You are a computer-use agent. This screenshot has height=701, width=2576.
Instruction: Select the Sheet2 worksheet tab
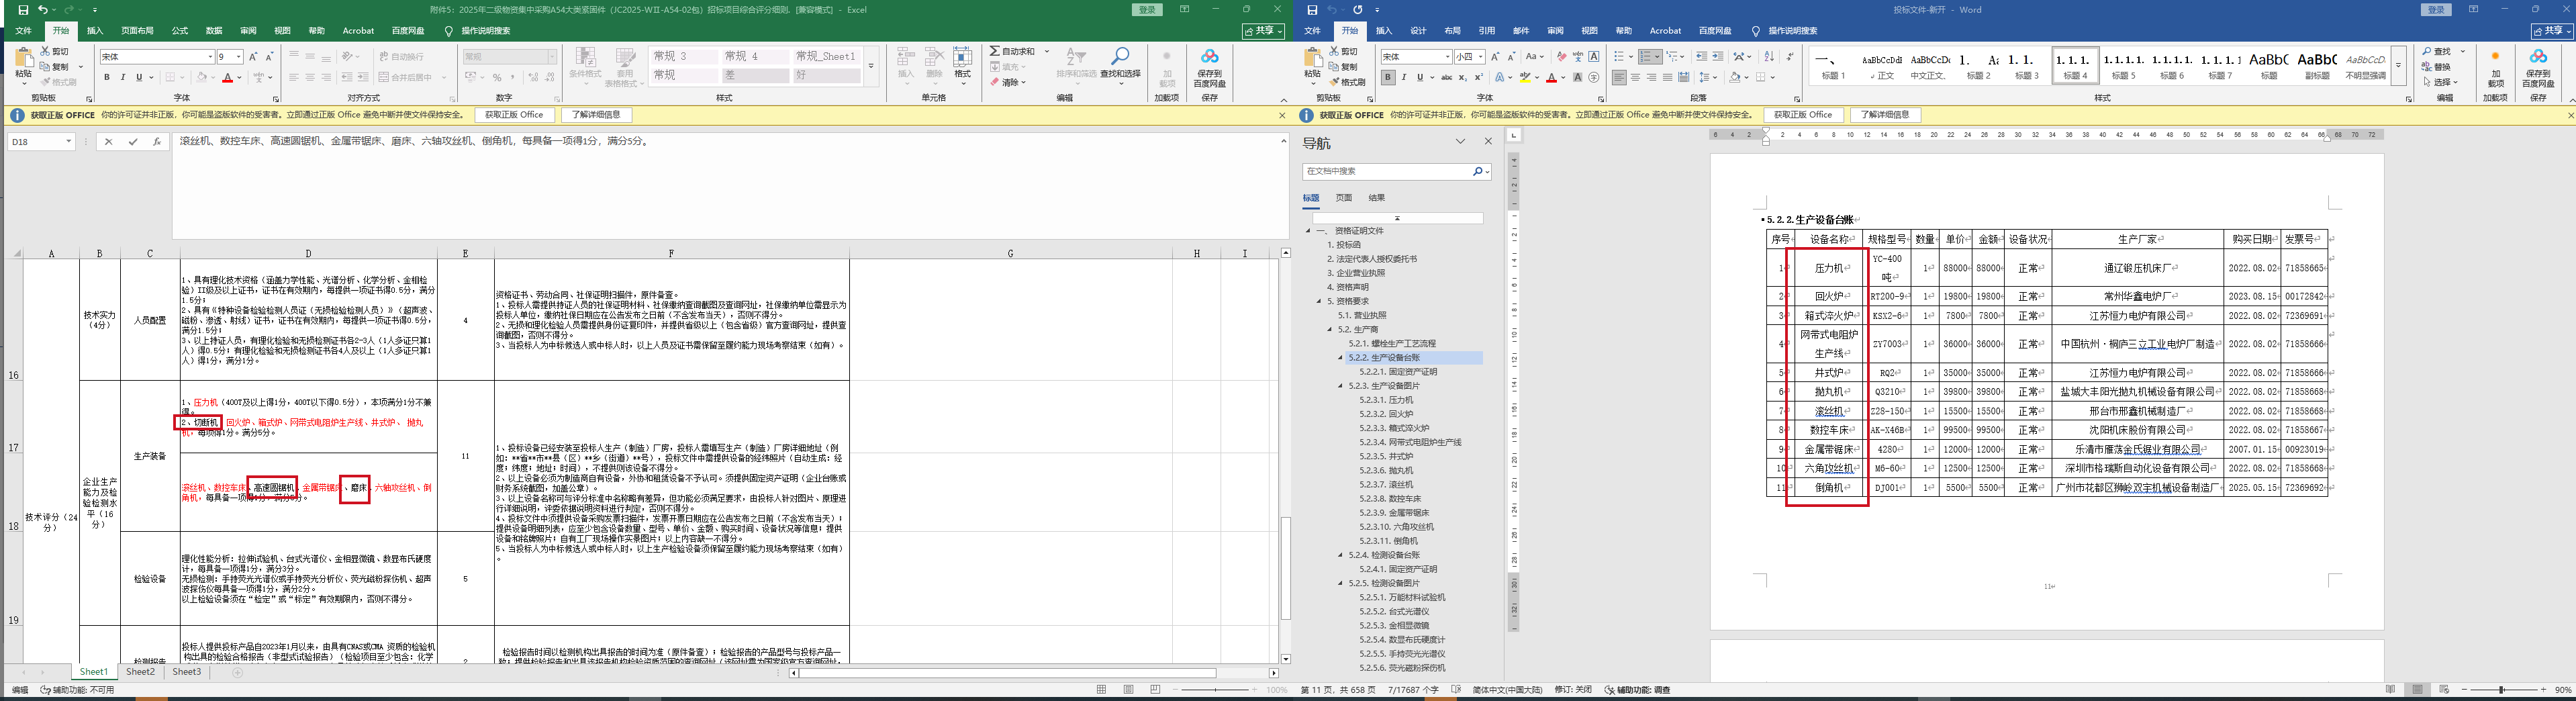tap(140, 672)
